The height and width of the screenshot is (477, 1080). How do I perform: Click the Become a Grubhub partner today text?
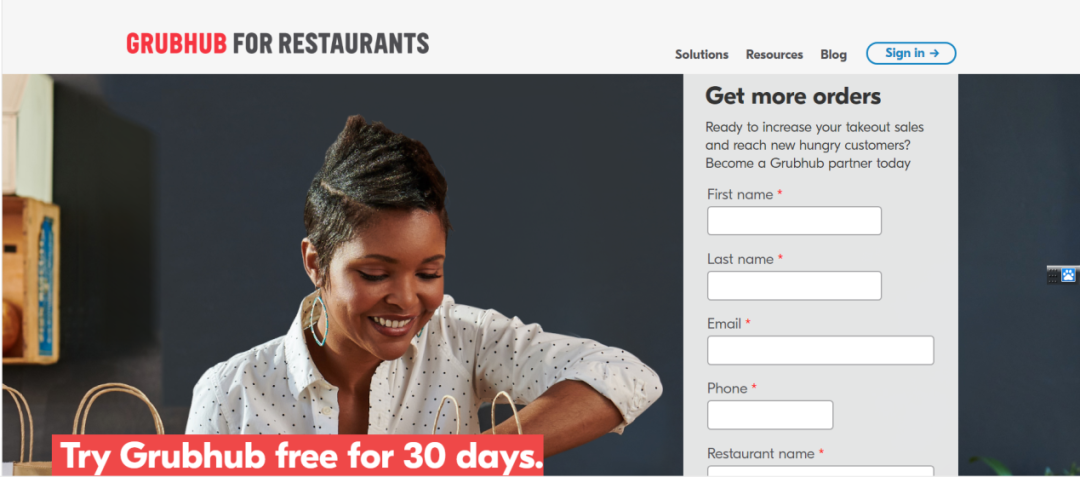[x=808, y=163]
